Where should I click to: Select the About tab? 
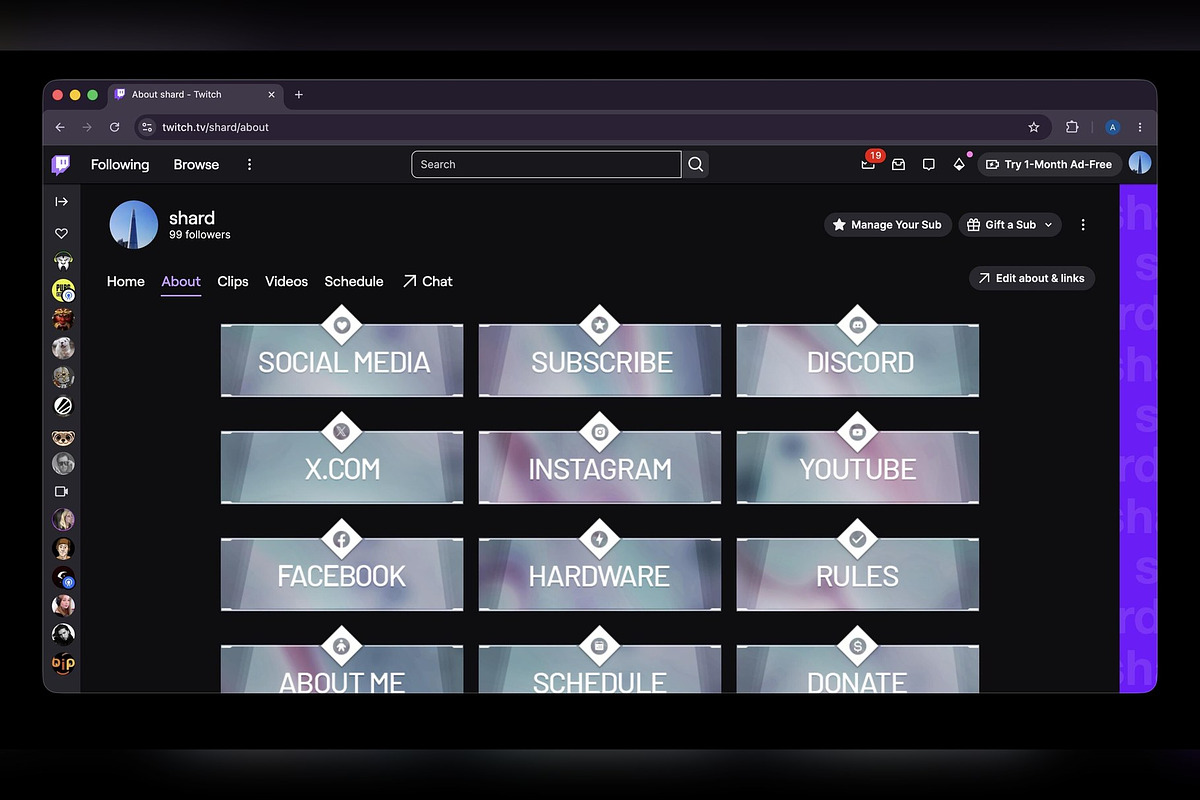pyautogui.click(x=181, y=281)
